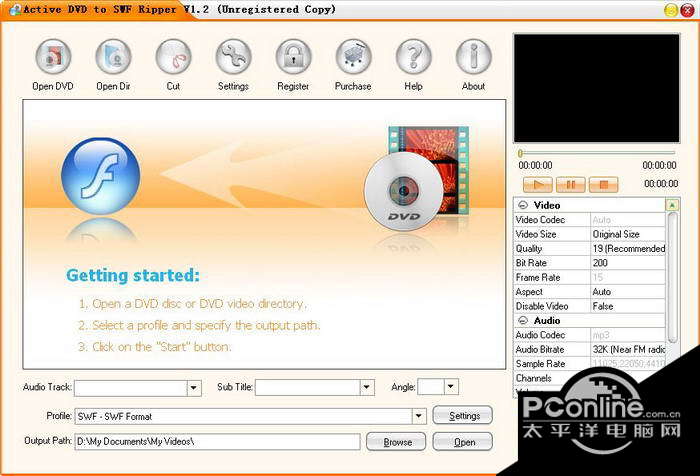Open Settings via the wrench icon
This screenshot has height=476, width=700.
[x=233, y=57]
